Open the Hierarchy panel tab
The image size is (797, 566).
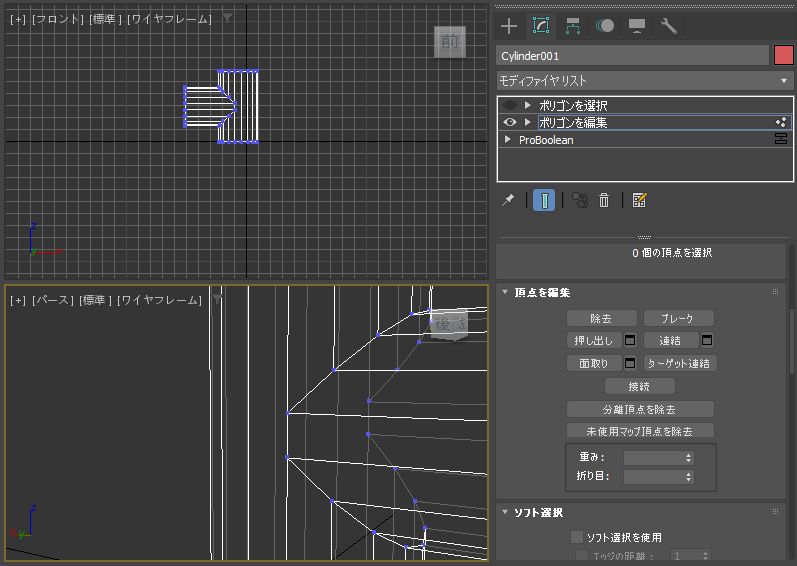(573, 25)
